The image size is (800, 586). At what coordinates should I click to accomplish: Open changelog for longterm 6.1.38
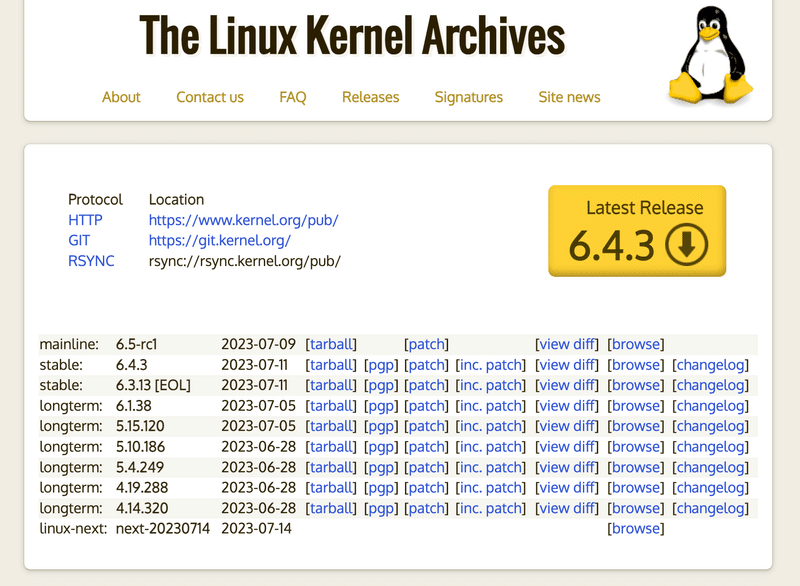[x=711, y=405]
